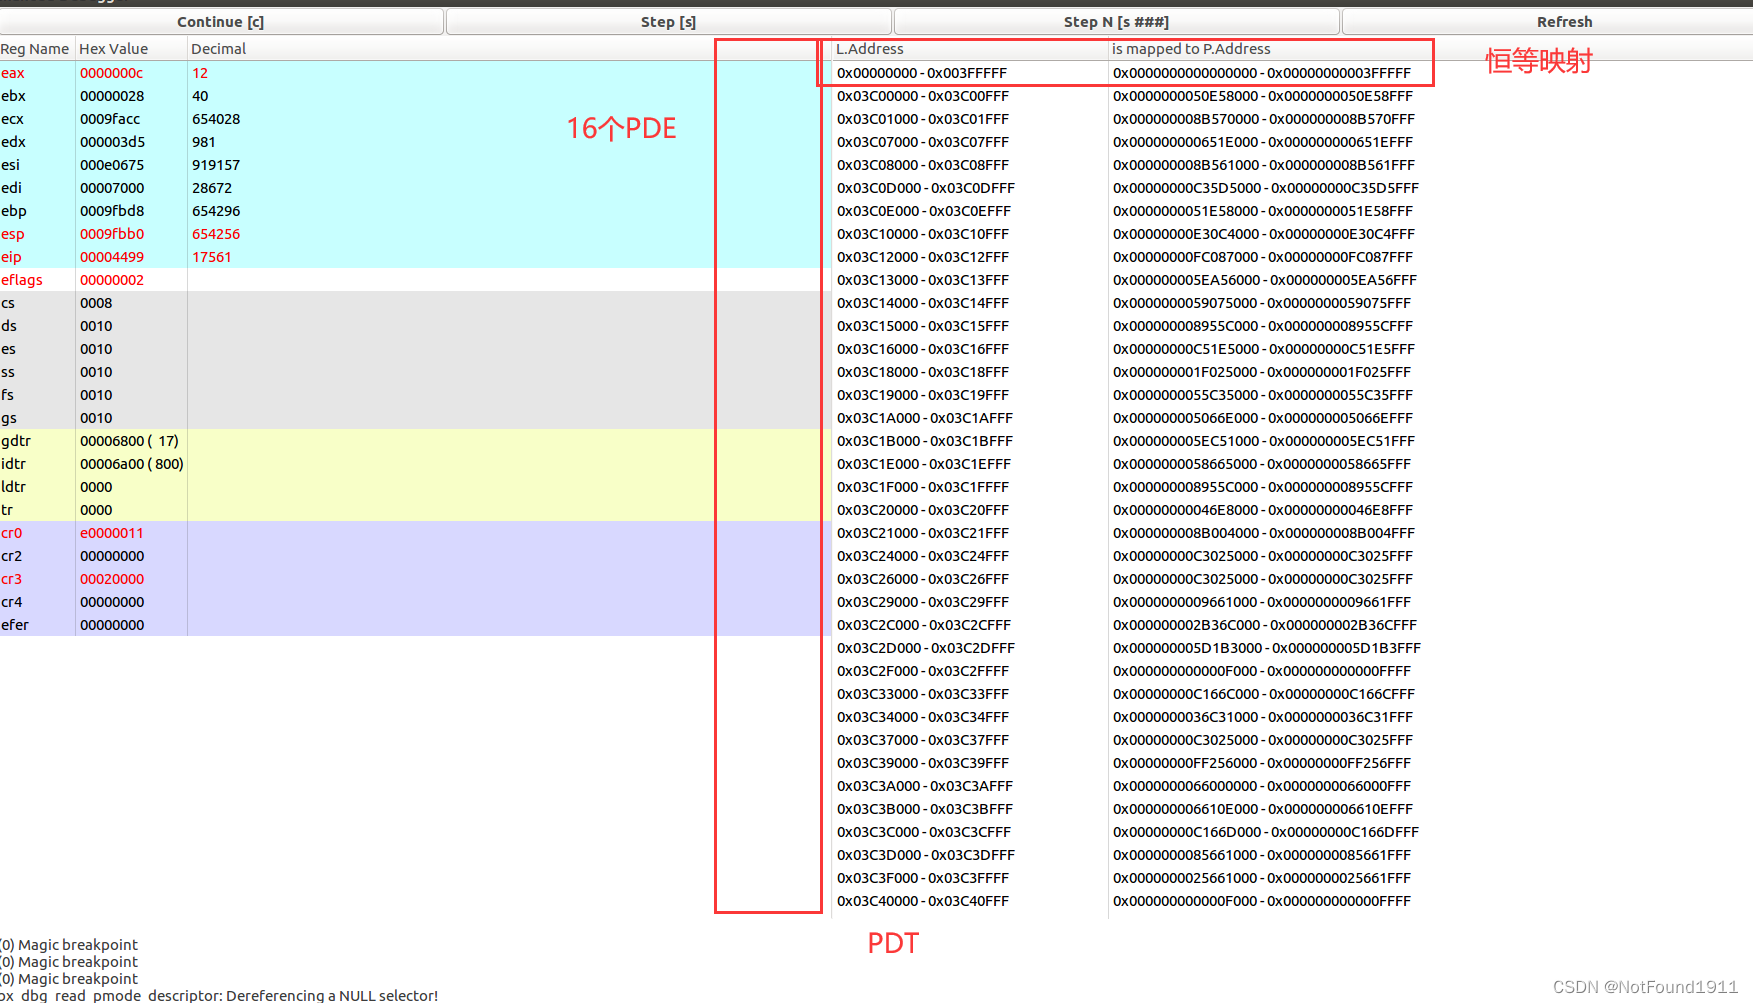Click the Step N [s ###] button
Viewport: 1753px width, 1003px height.
click(1116, 22)
